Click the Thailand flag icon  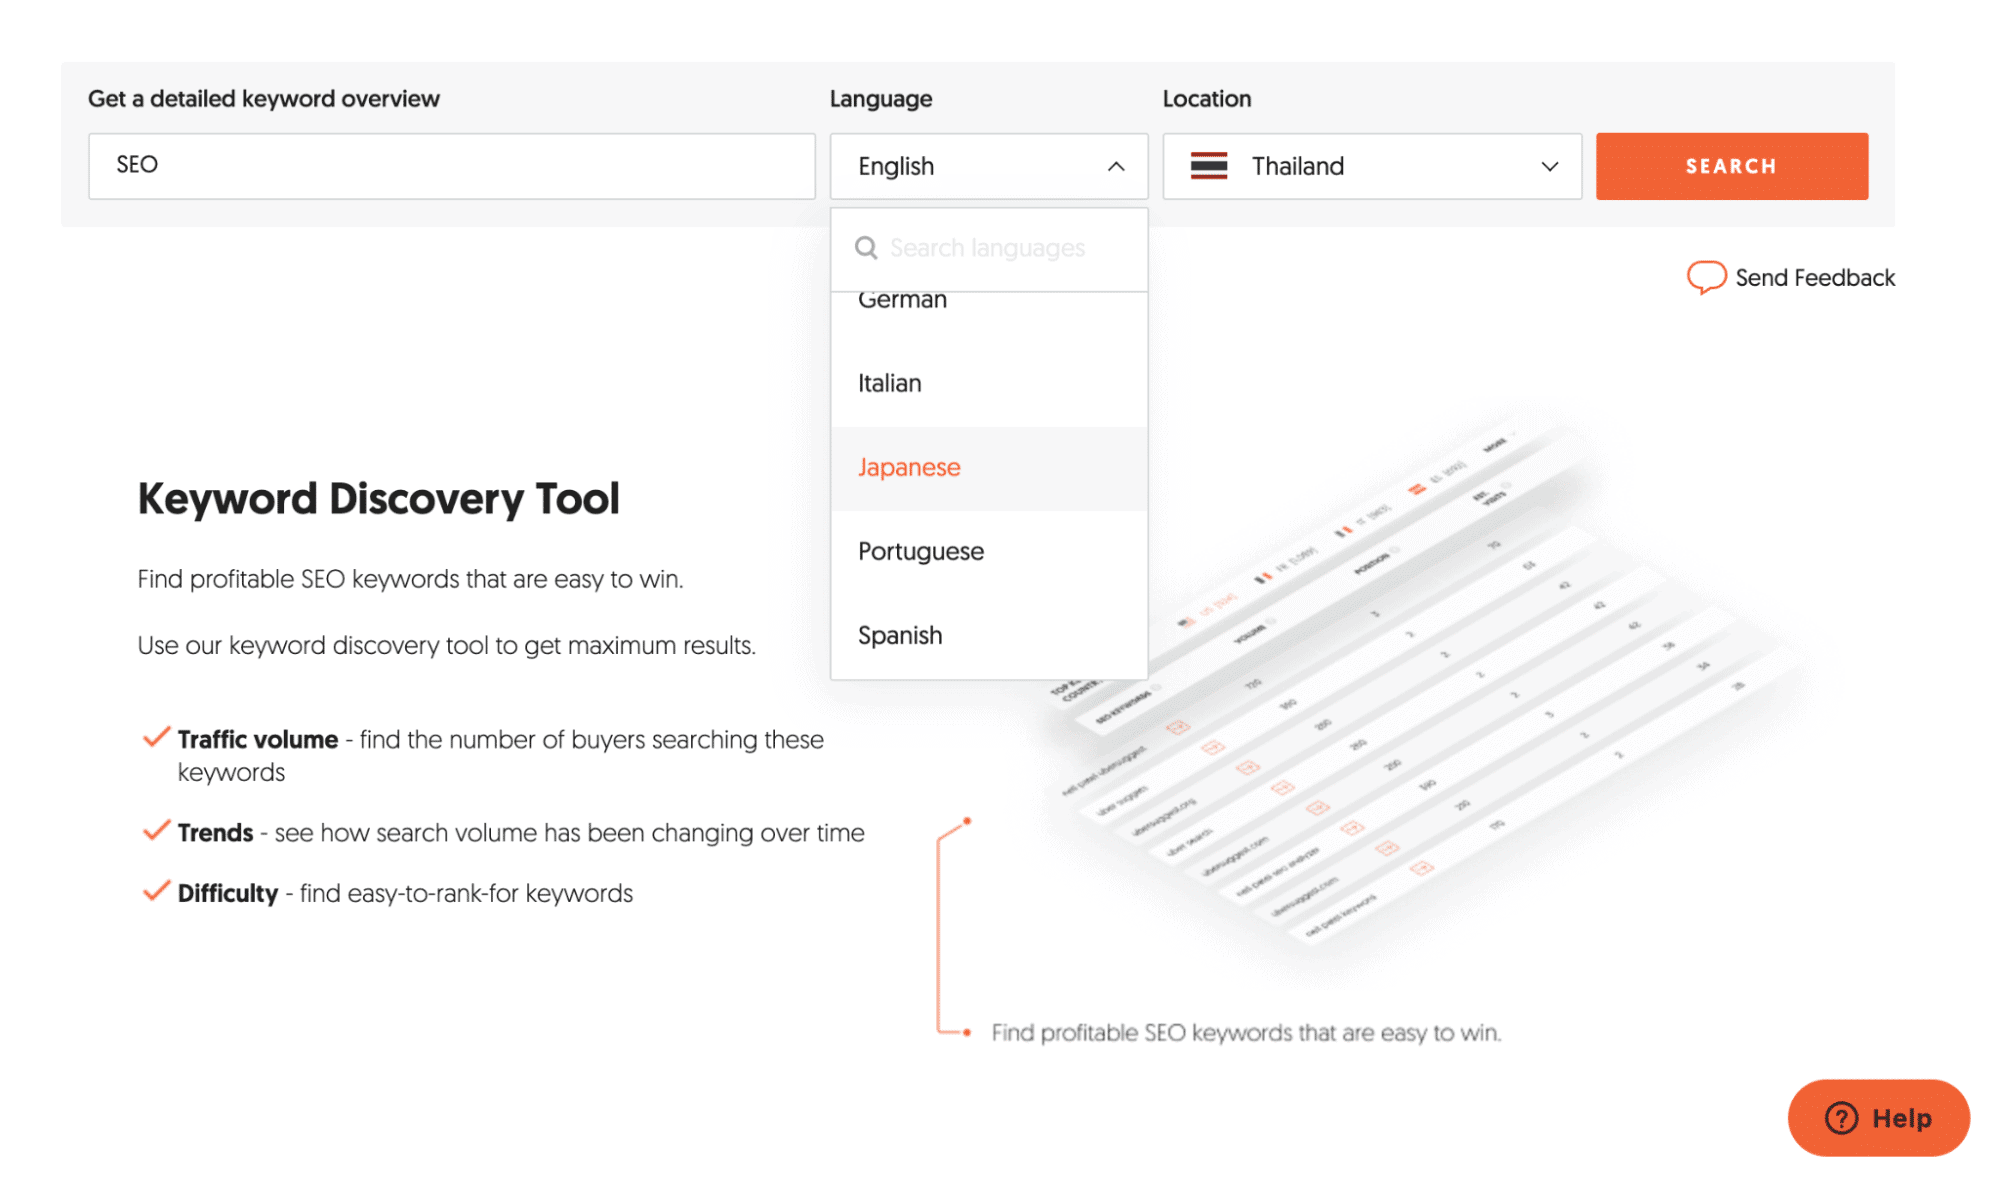click(x=1209, y=165)
